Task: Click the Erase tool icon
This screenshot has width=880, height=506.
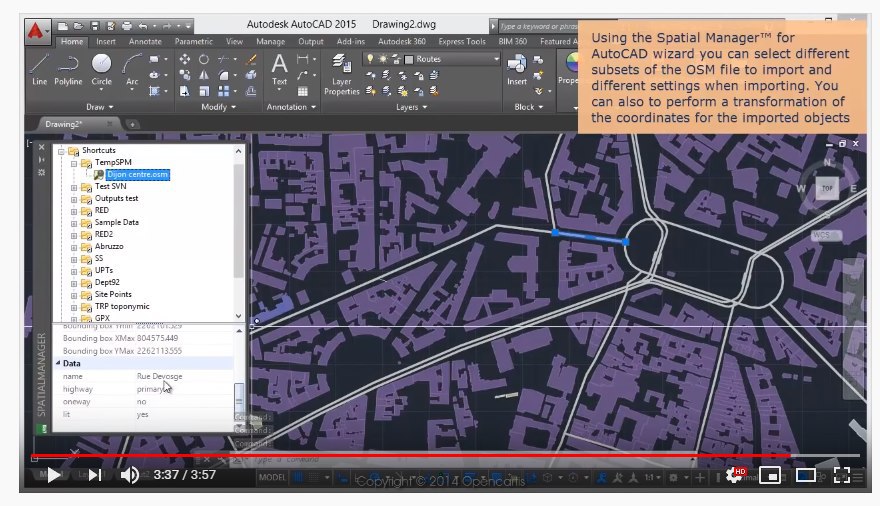Action: coord(251,59)
